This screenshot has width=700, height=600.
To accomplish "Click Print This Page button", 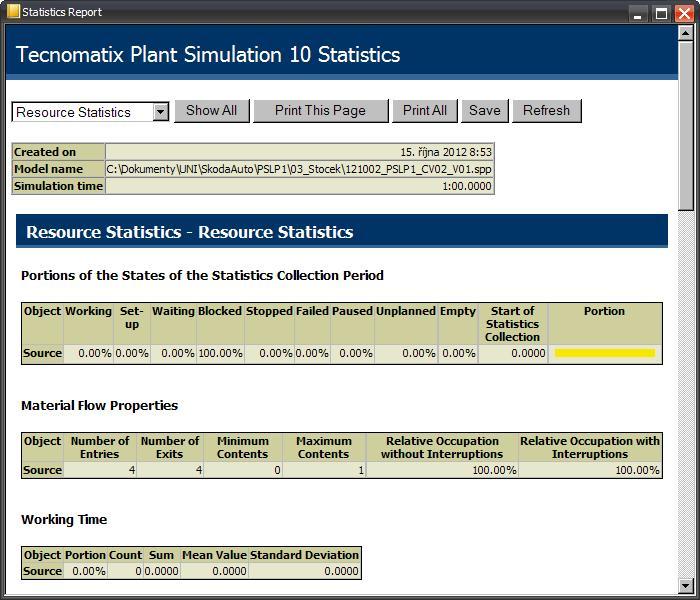I will tap(321, 111).
